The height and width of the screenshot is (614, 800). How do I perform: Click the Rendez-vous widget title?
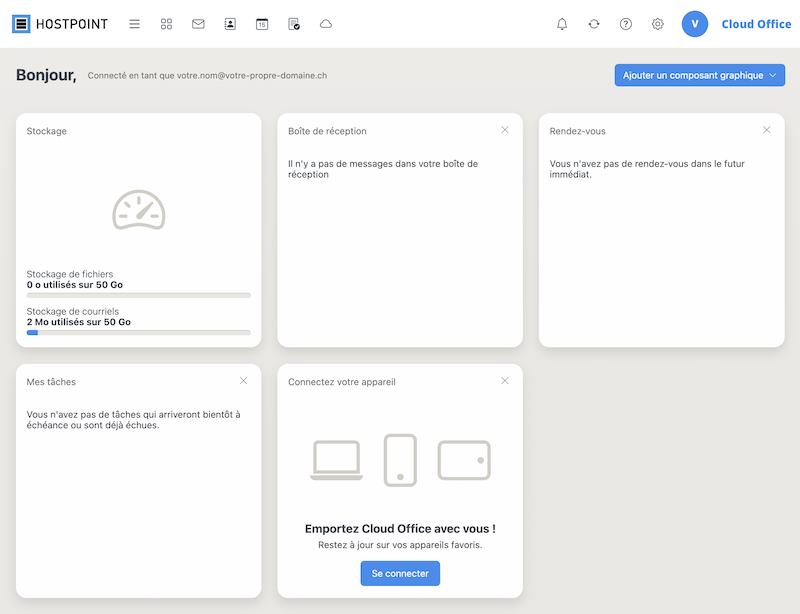tap(578, 131)
